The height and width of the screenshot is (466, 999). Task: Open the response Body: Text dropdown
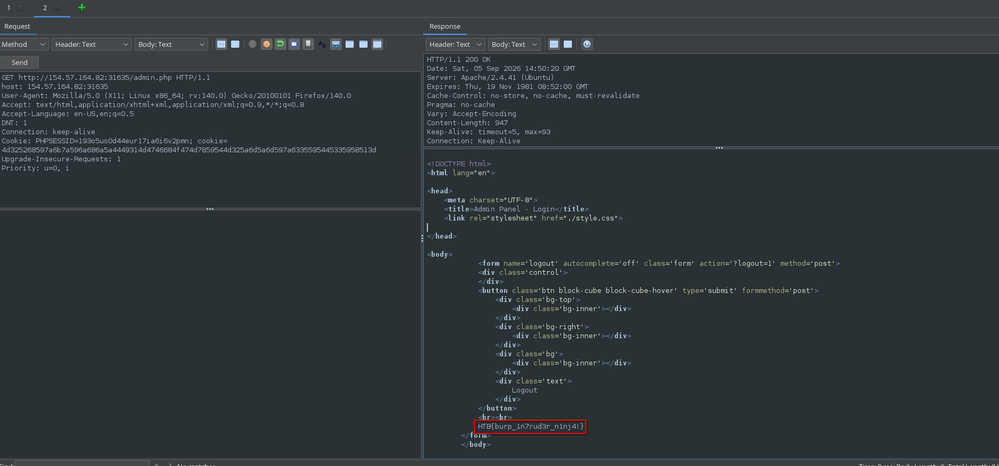[514, 45]
